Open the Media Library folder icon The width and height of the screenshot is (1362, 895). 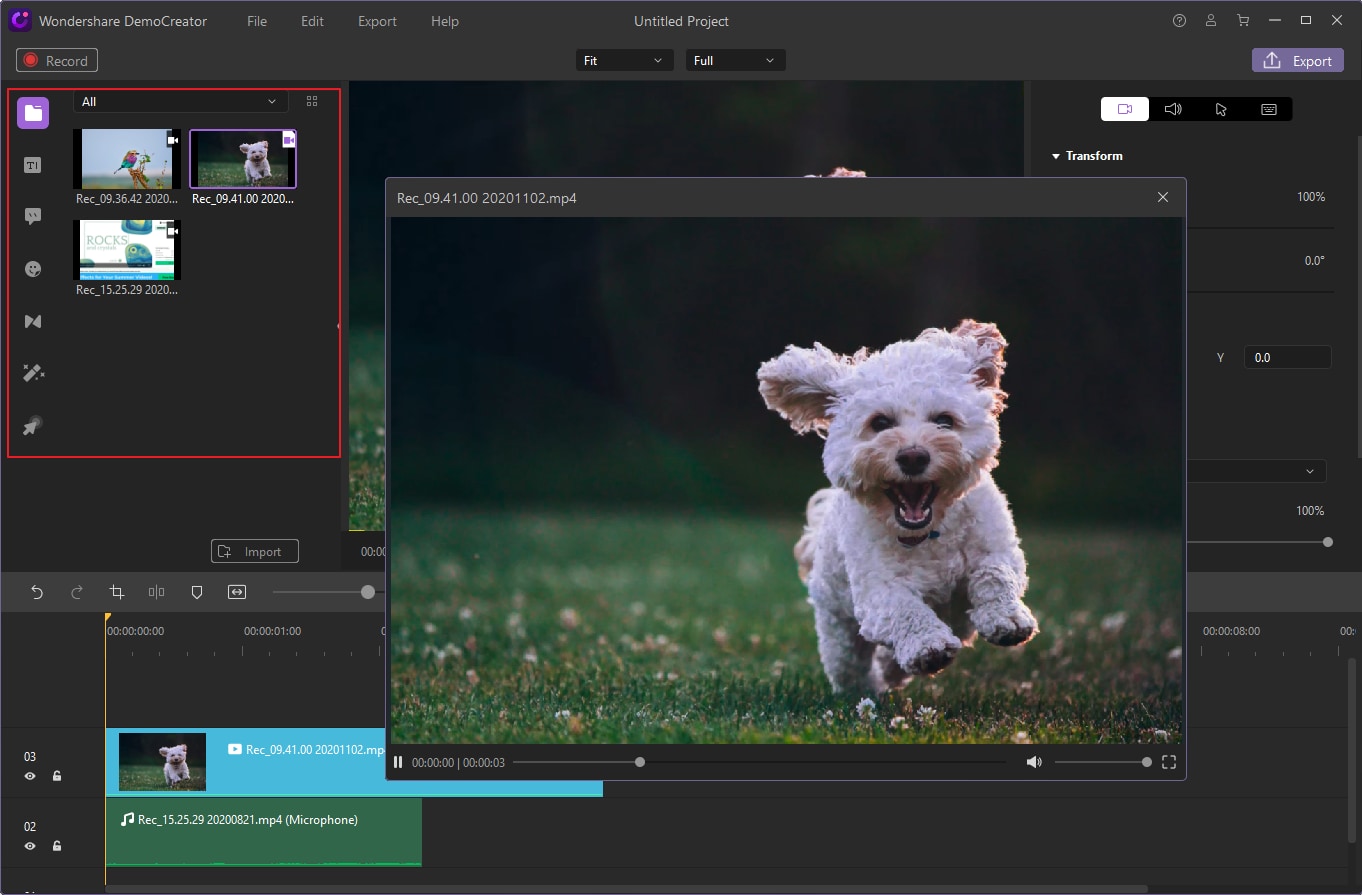pos(33,113)
